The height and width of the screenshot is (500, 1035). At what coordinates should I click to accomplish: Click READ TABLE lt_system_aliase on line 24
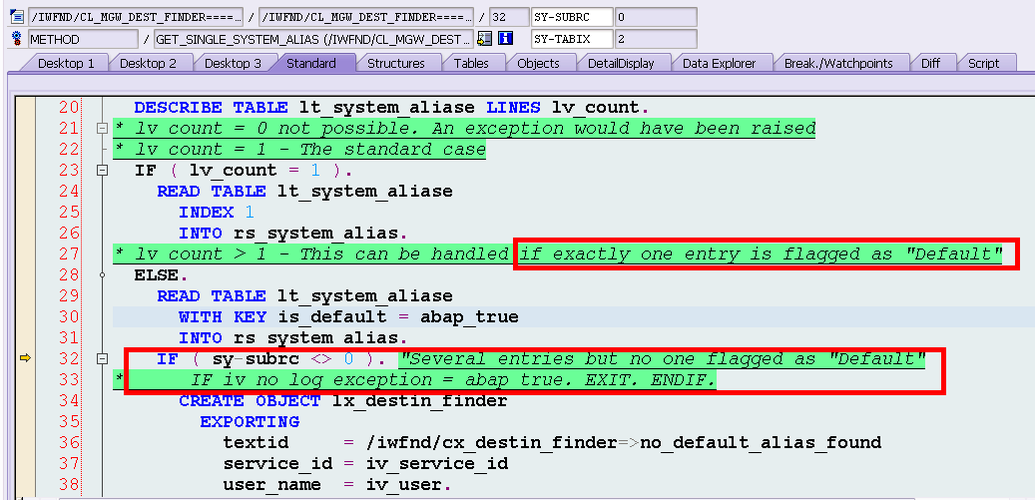point(304,192)
